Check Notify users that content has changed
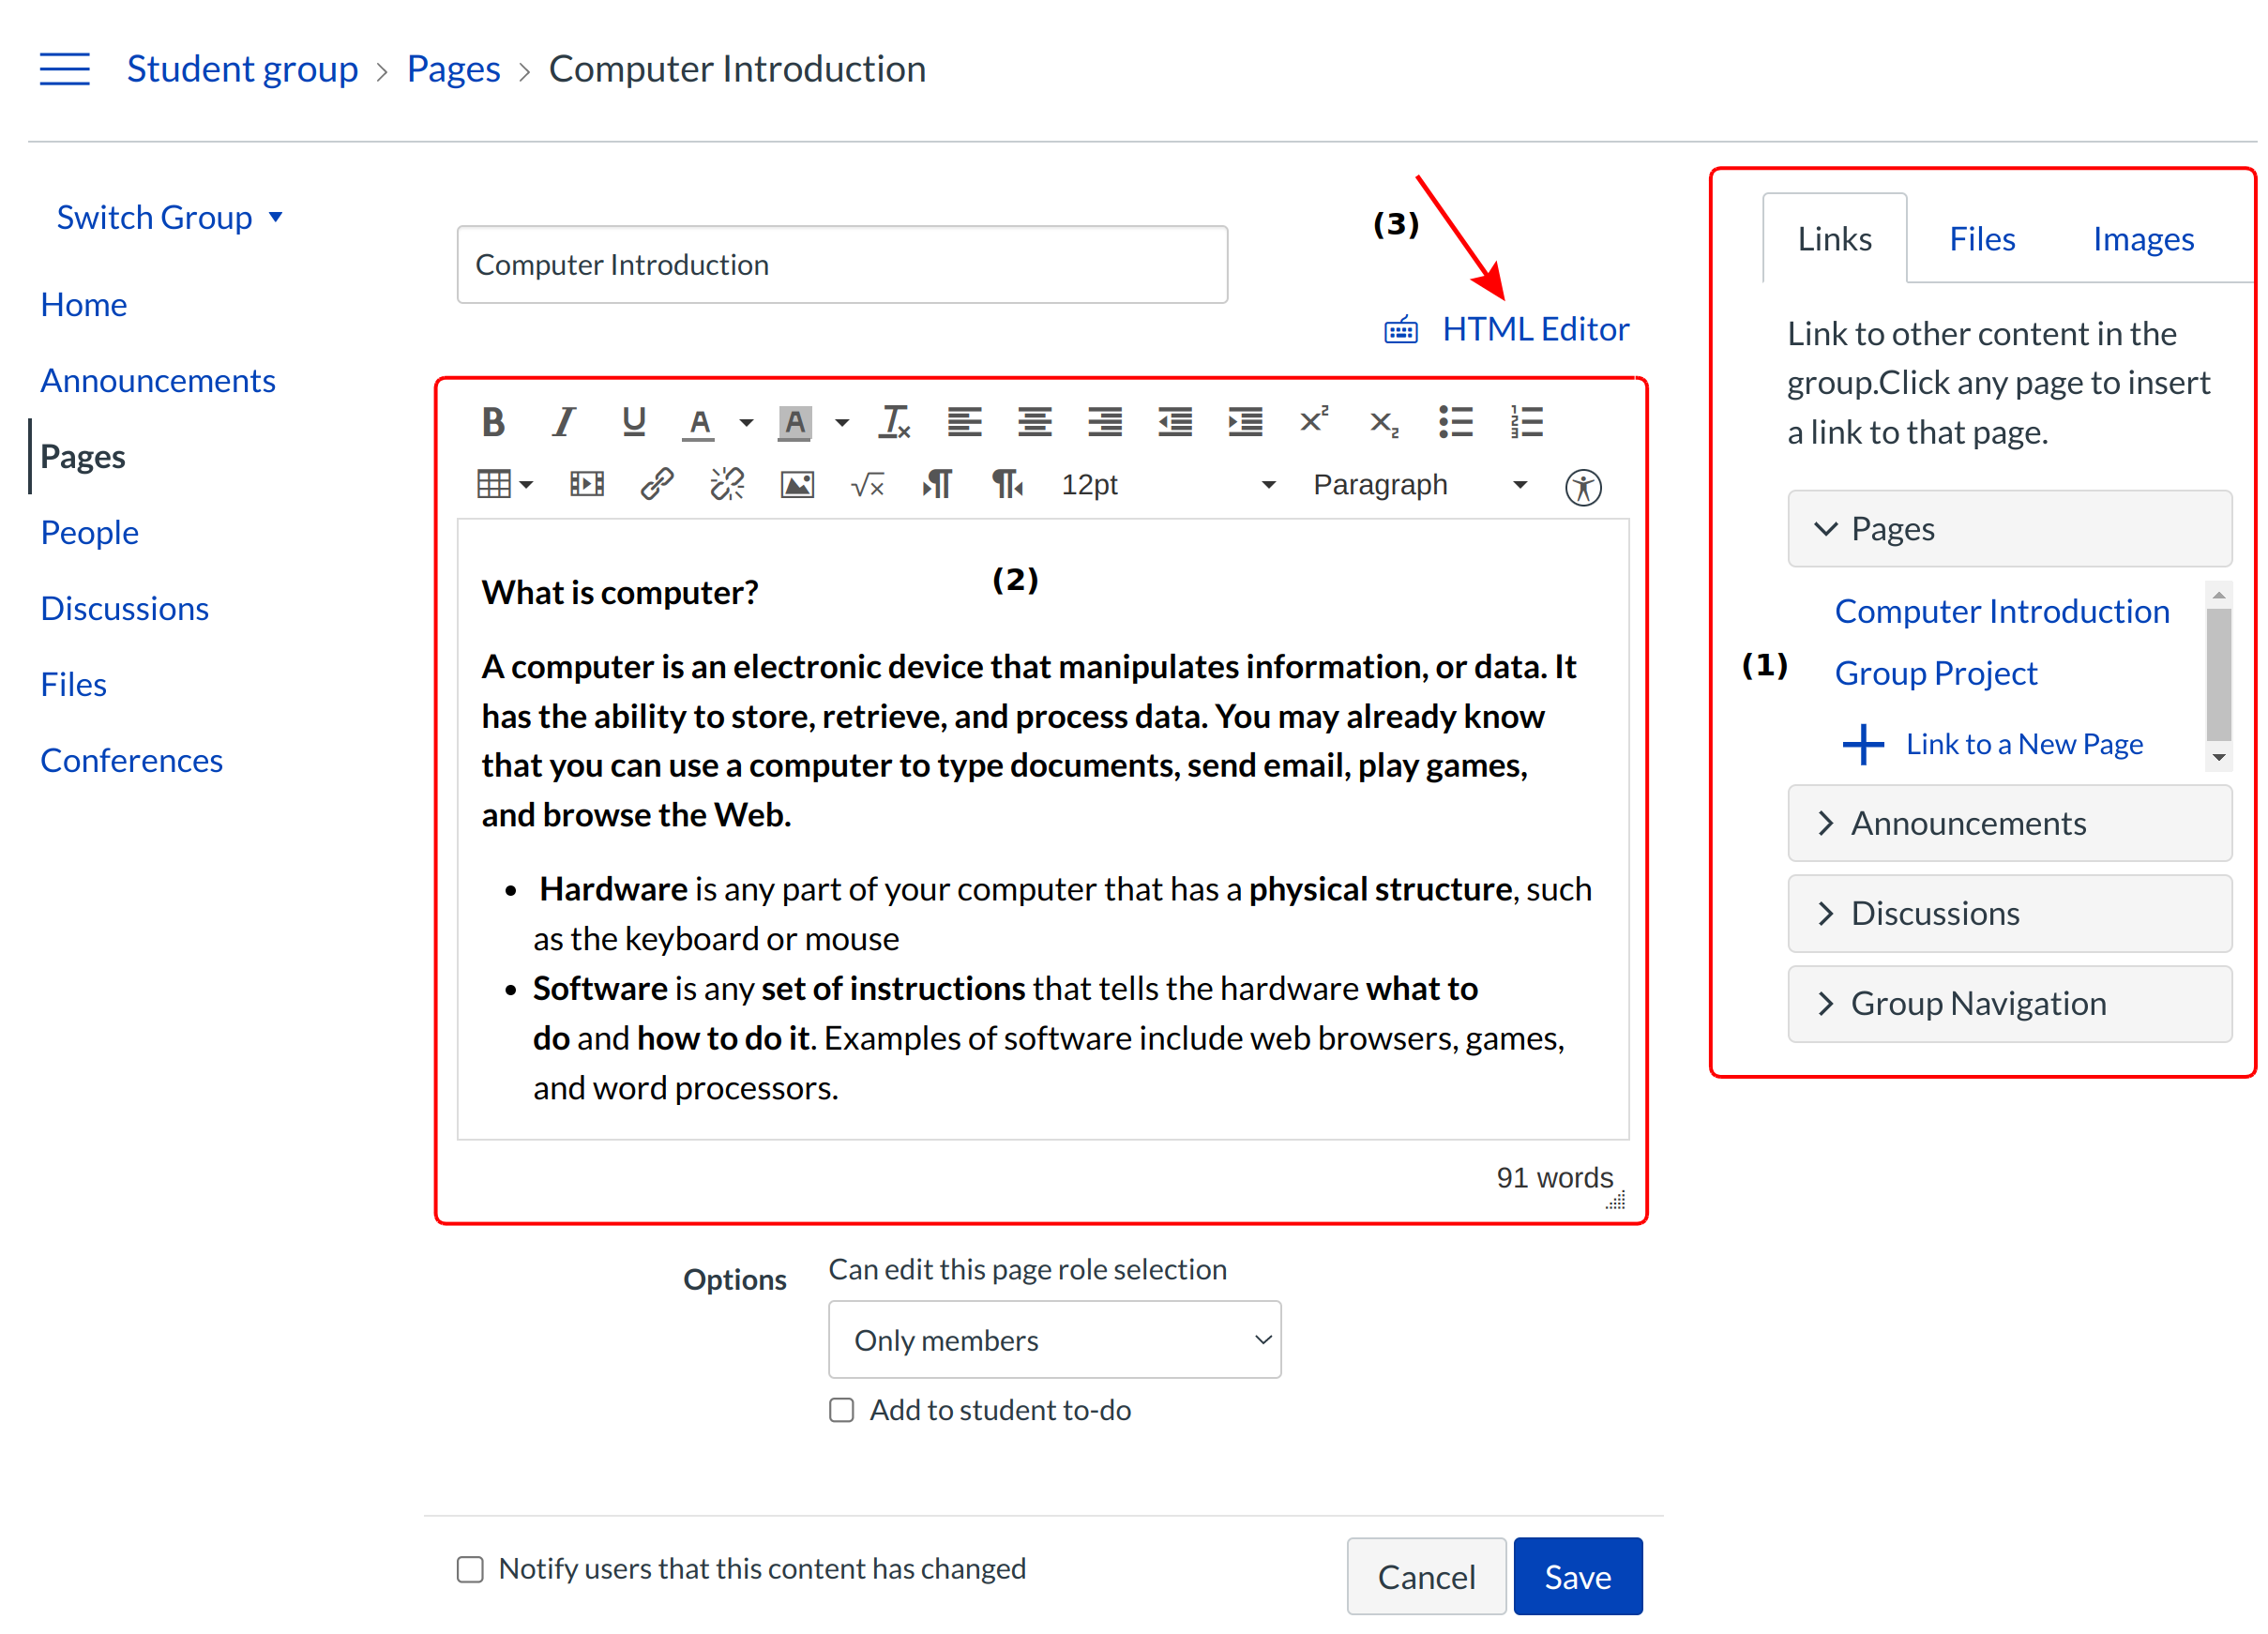 [x=470, y=1568]
